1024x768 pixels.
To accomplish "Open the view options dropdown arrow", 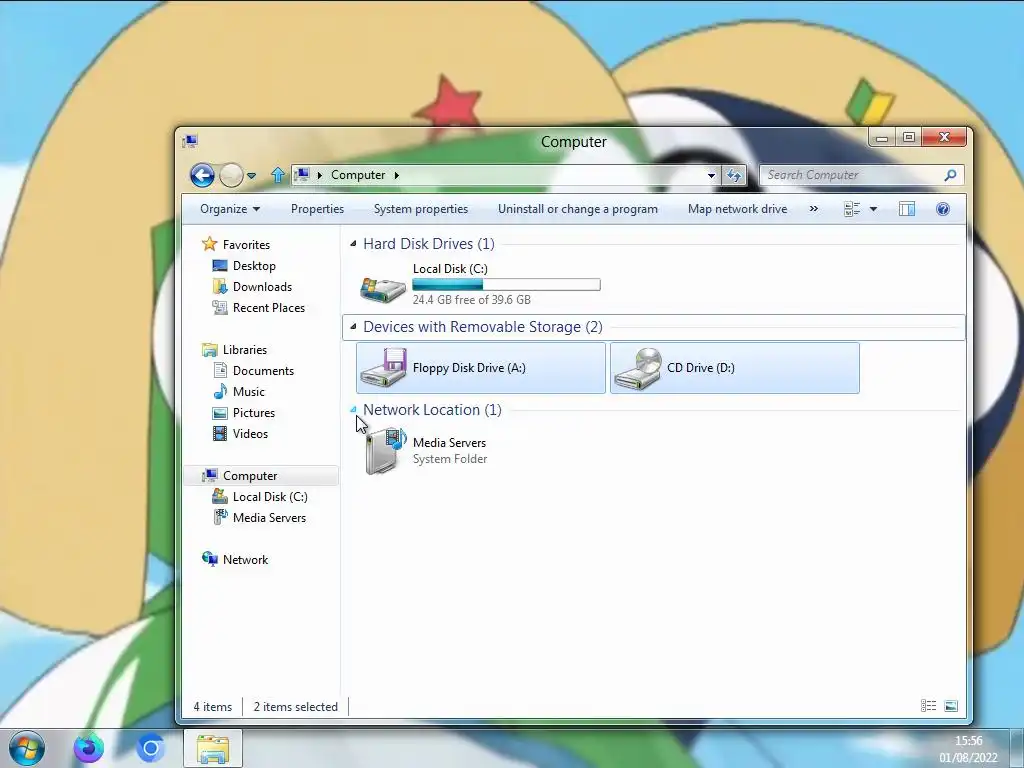I will pyautogui.click(x=873, y=209).
